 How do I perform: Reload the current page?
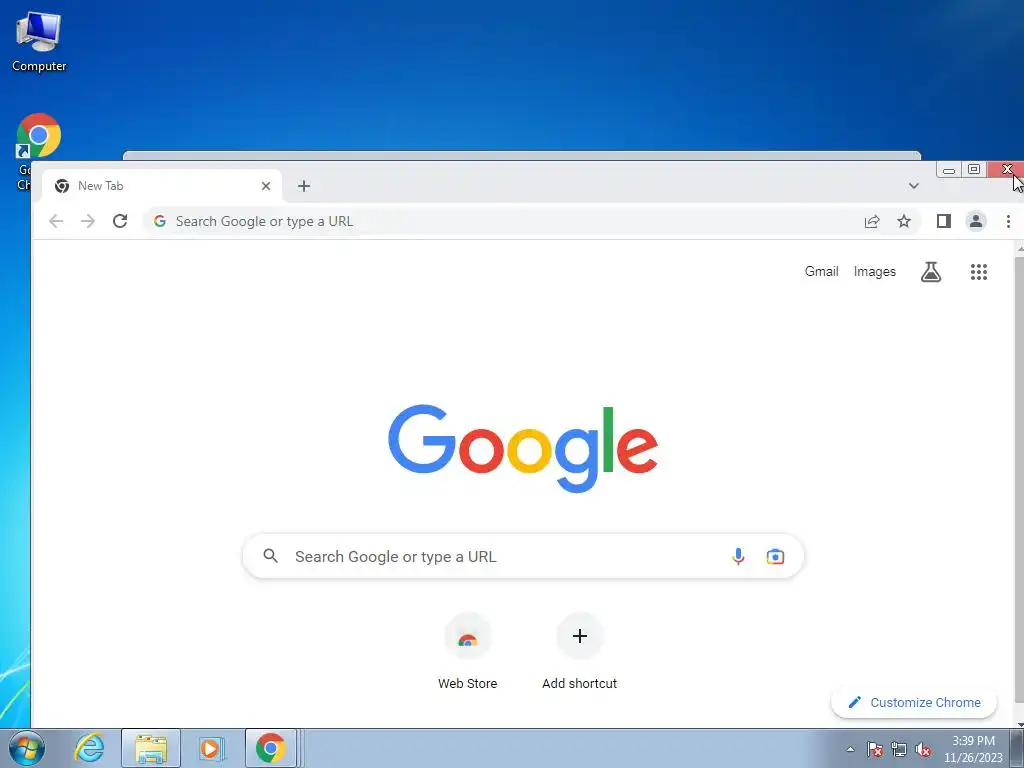point(120,221)
